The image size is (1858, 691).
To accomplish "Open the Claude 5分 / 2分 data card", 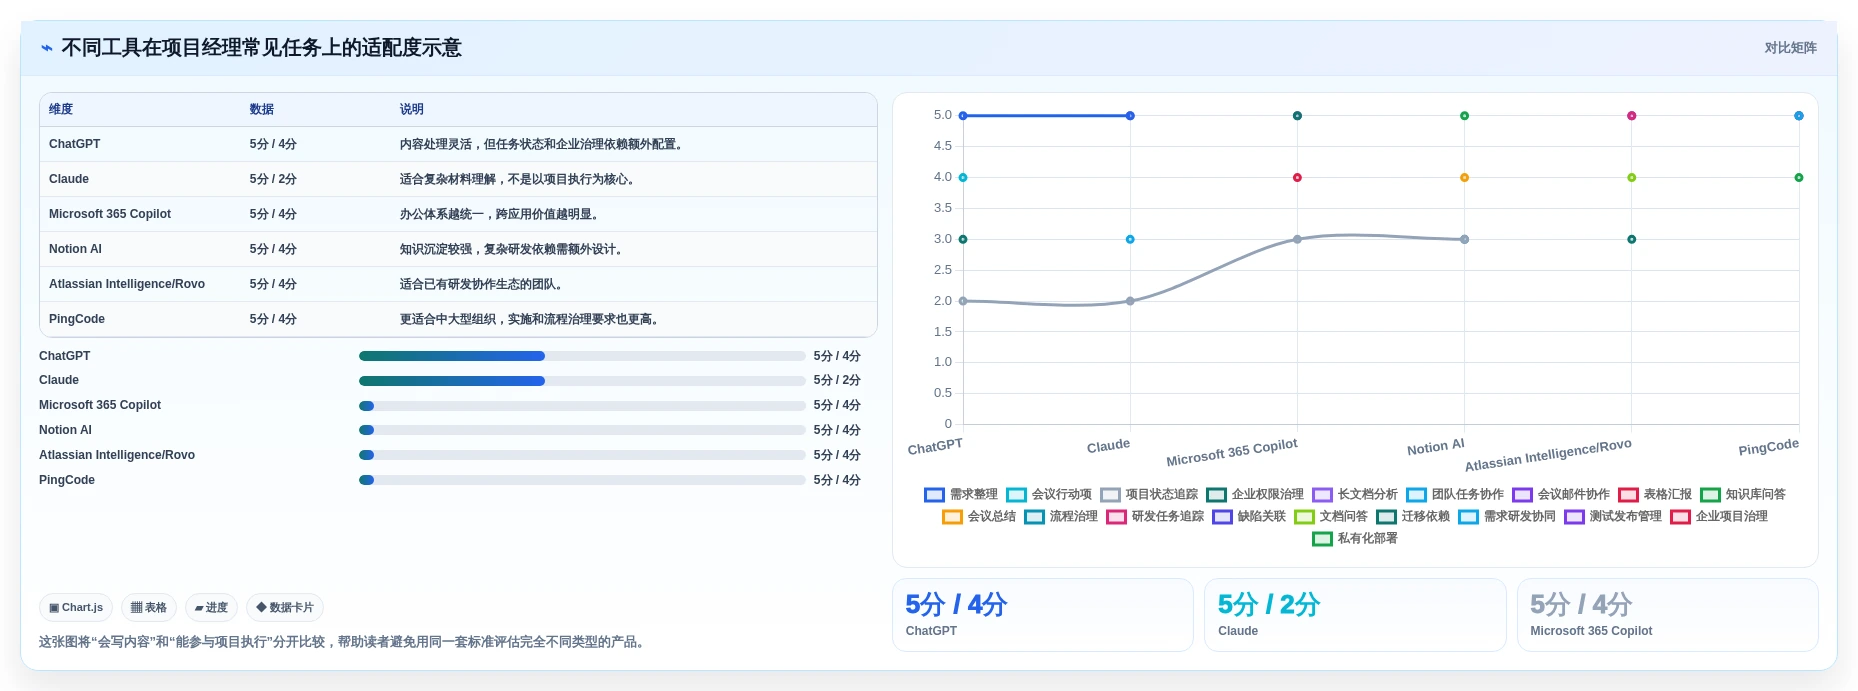I will [x=1355, y=615].
